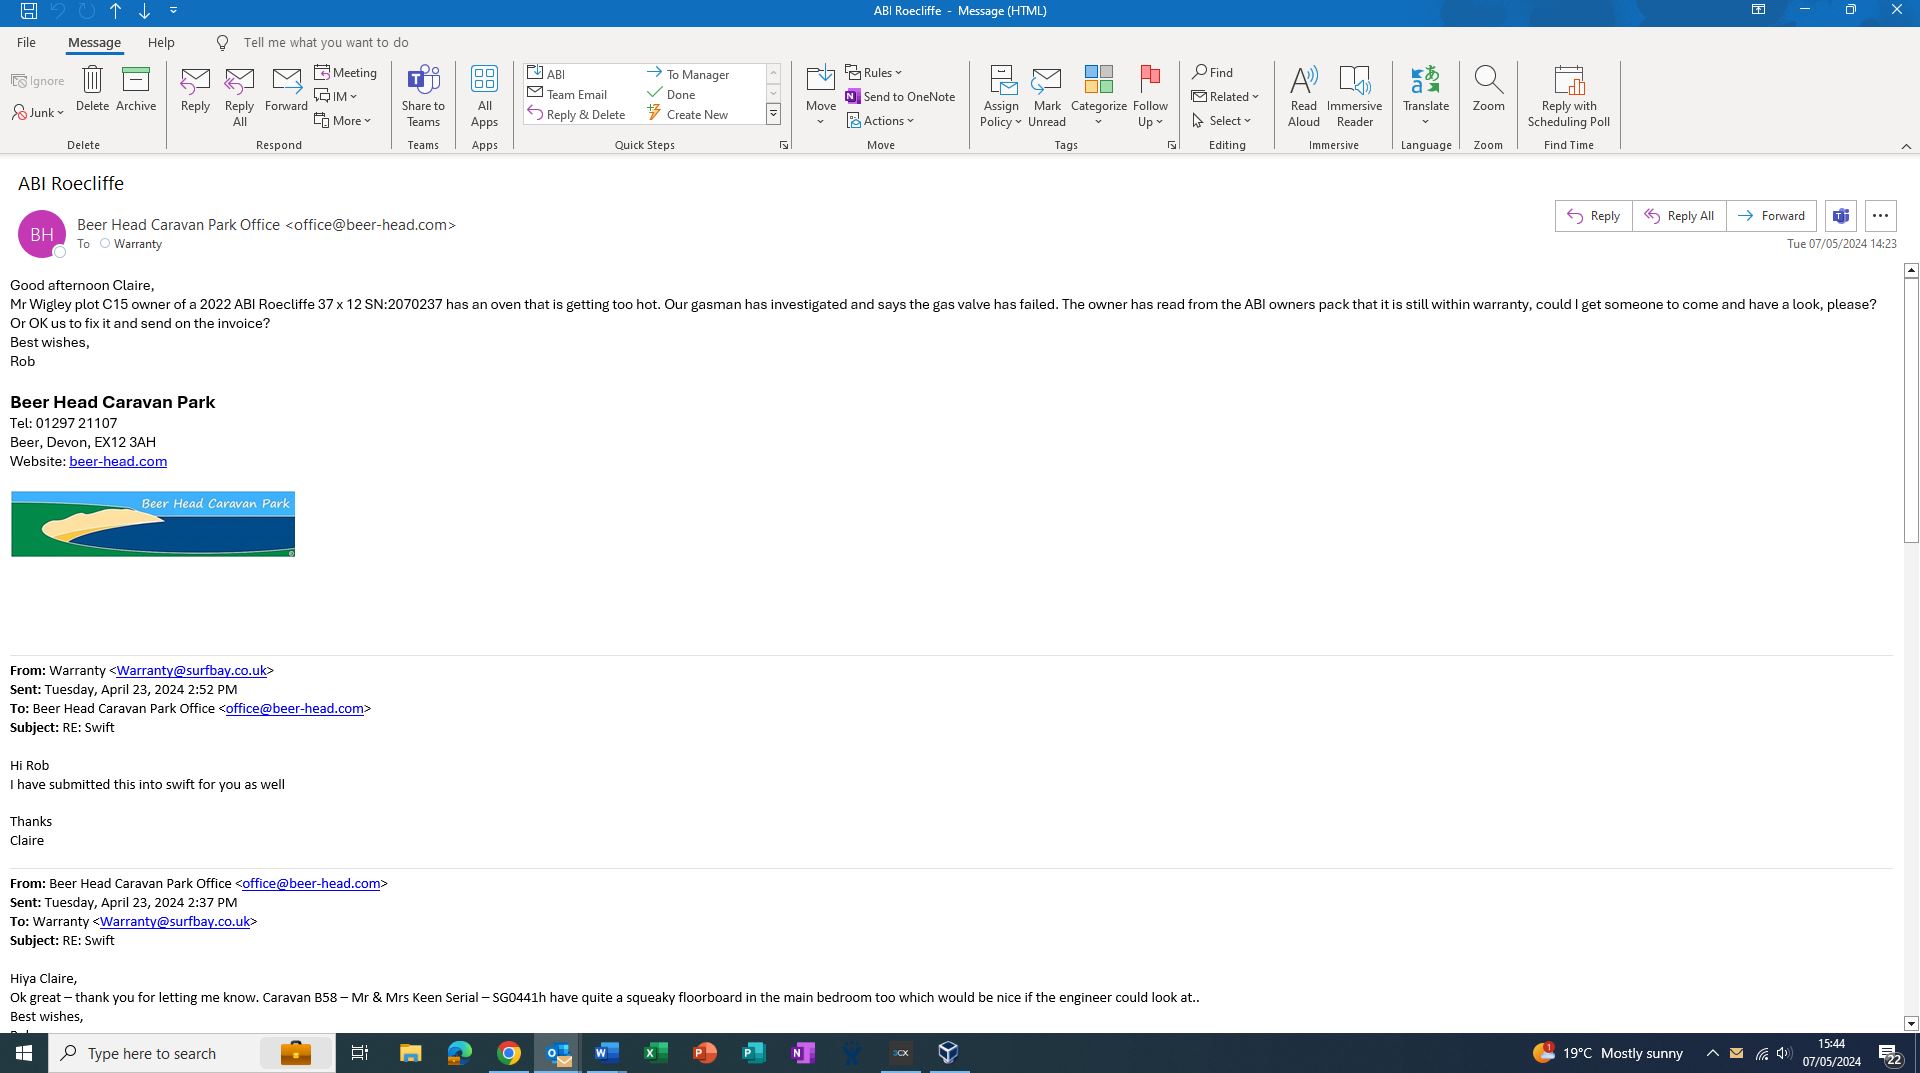The height and width of the screenshot is (1073, 1920).
Task: Open the notification center icon
Action: click(1889, 1053)
